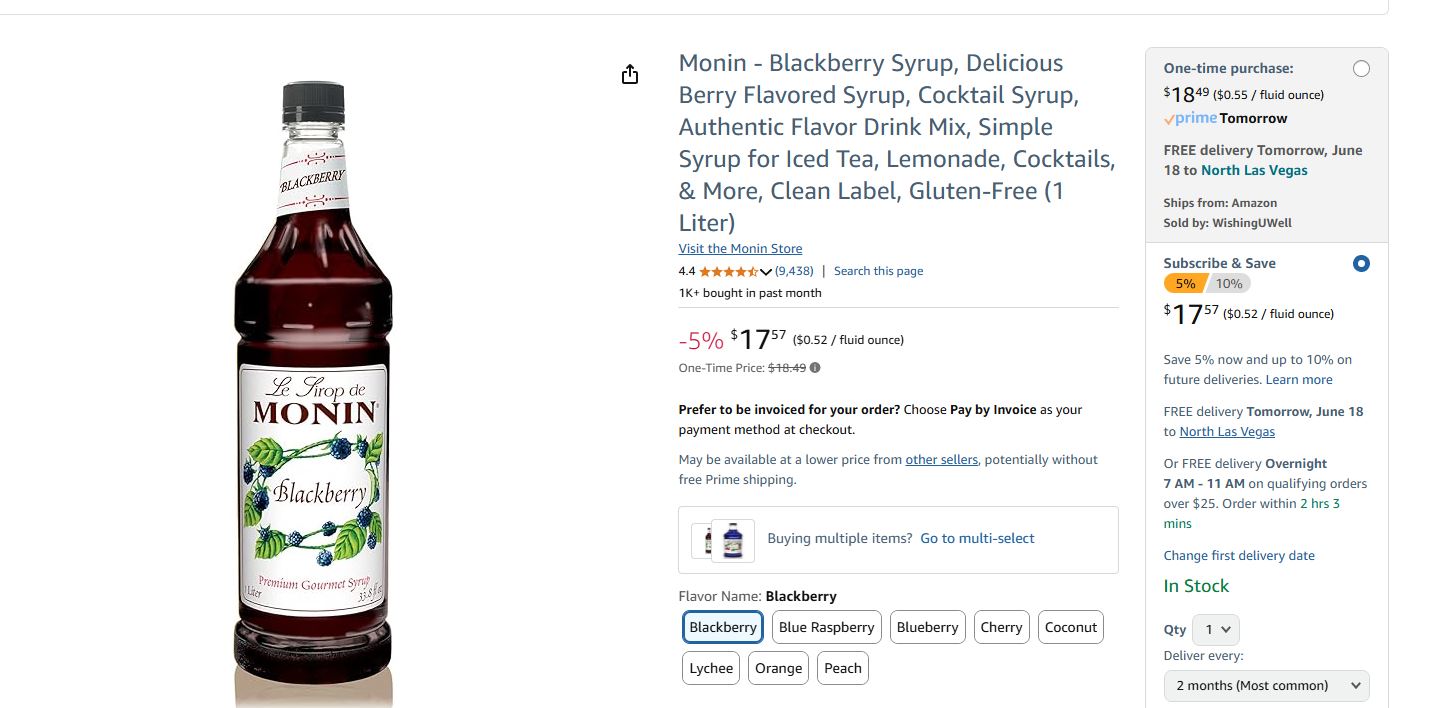The height and width of the screenshot is (708, 1440).
Task: Select the Subscribe & Save radio button
Action: tap(1361, 263)
